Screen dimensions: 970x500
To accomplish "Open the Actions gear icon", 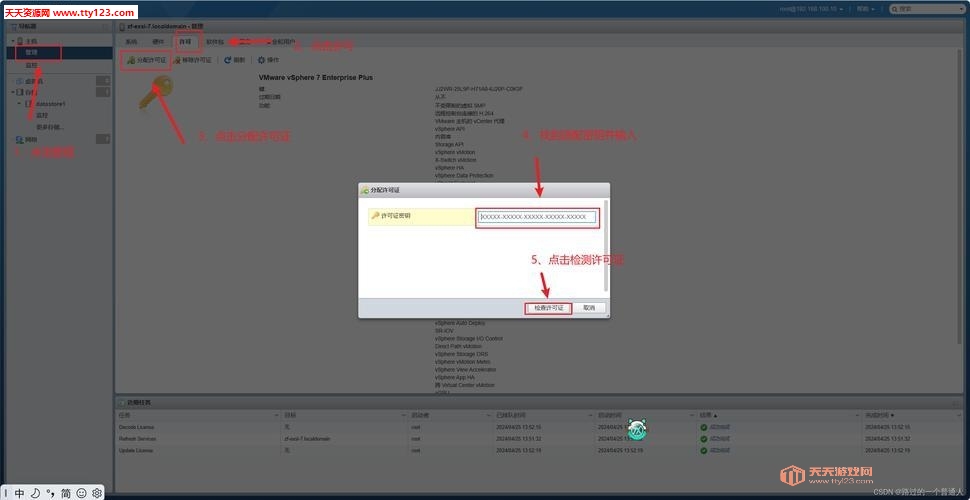I will [261, 60].
